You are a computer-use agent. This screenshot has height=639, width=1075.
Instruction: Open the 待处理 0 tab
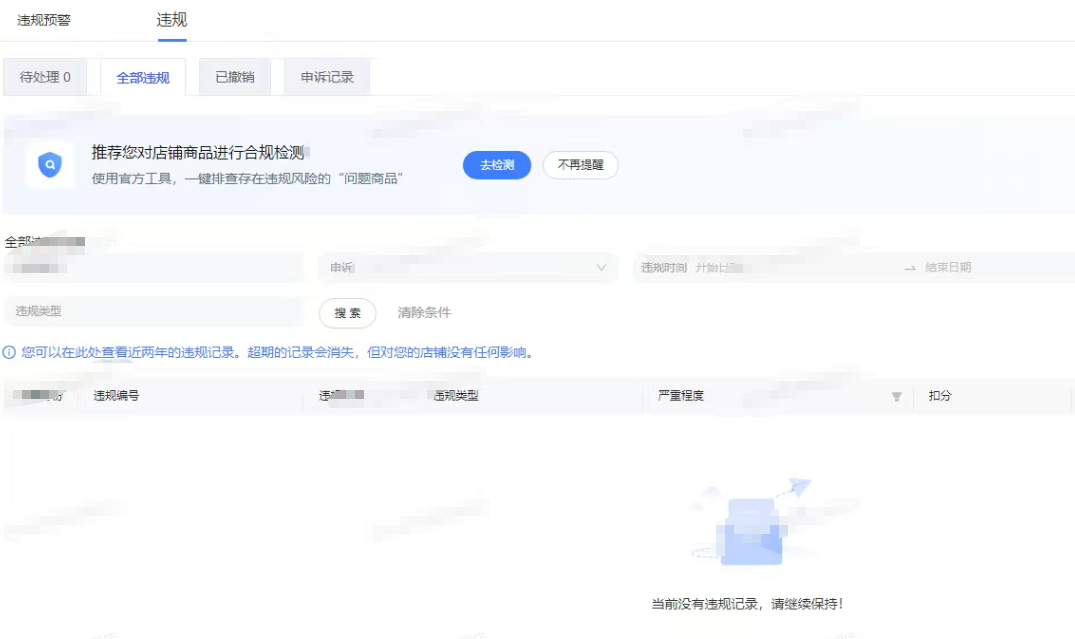click(x=45, y=77)
